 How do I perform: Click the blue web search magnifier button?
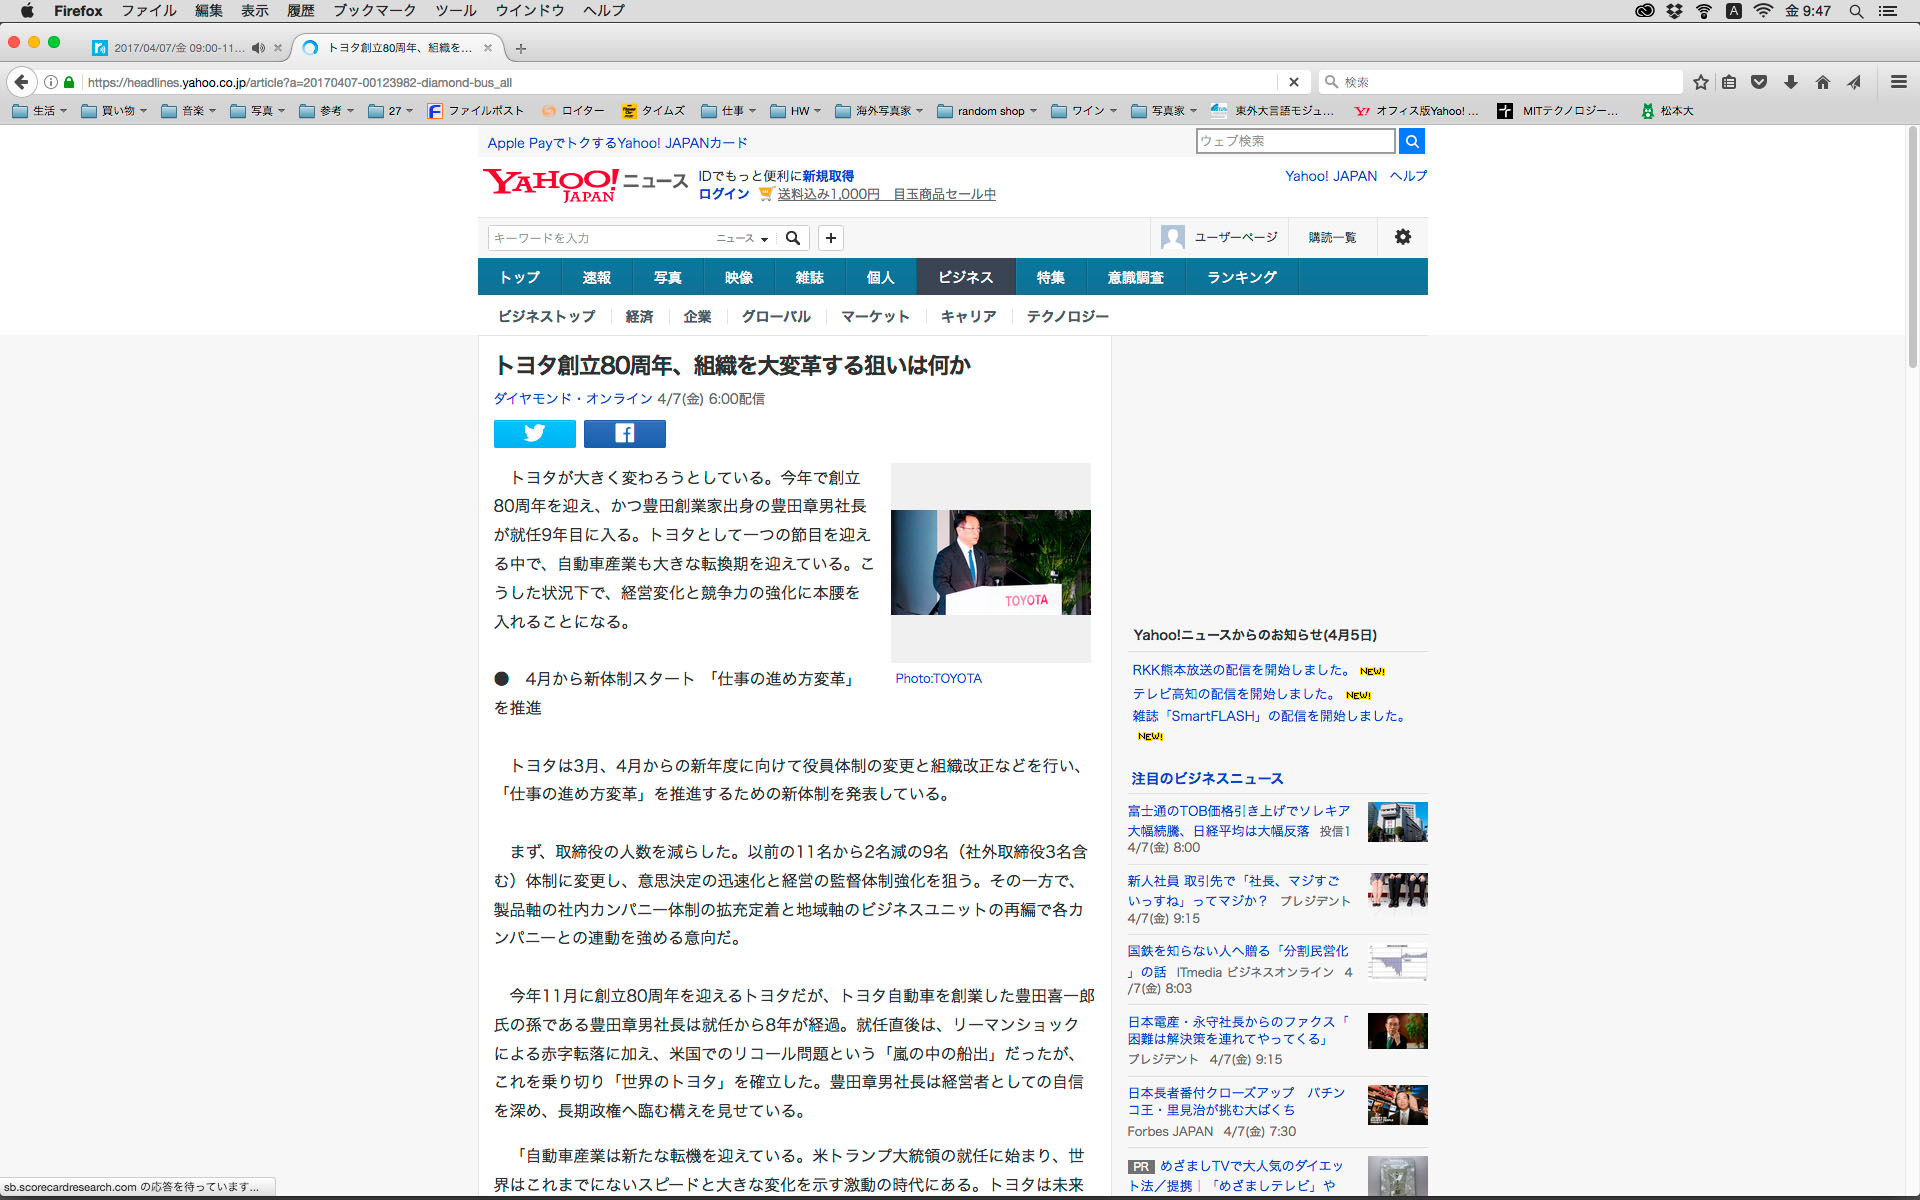[1411, 141]
